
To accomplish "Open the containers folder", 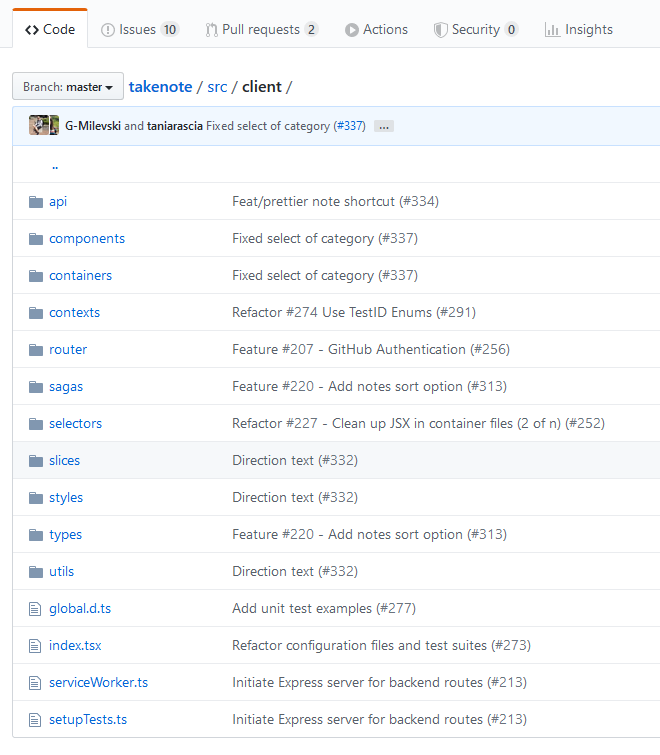I will [x=80, y=276].
